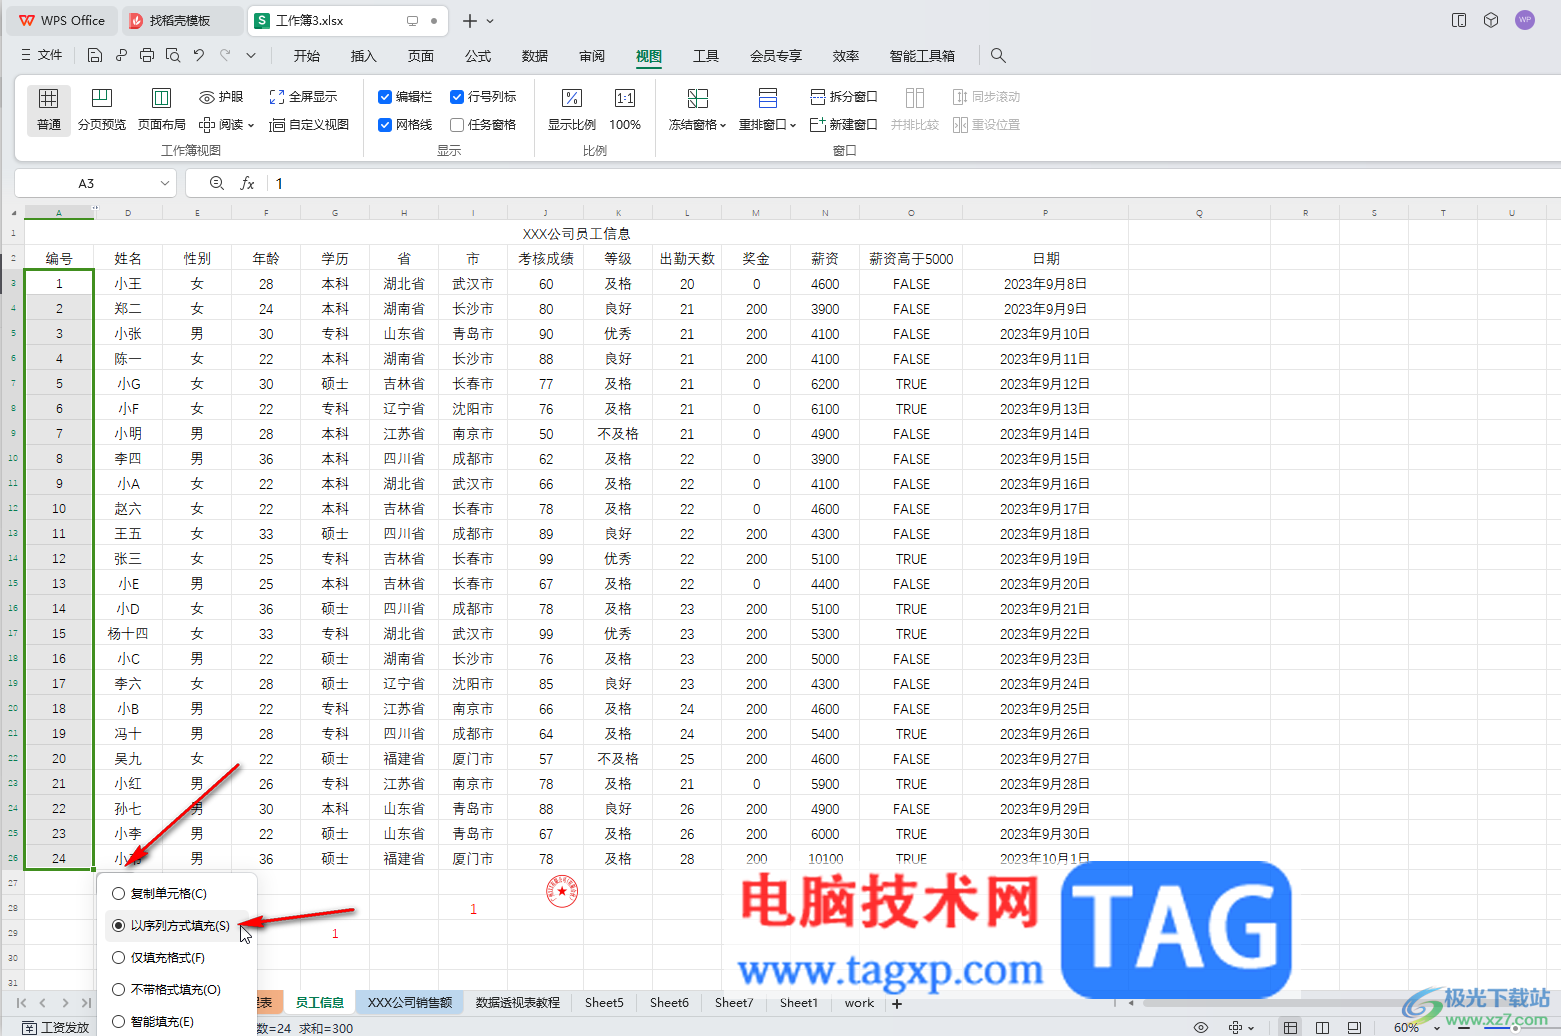Click the print icon in quick access toolbar
Viewport: 1561px width, 1036px height.
click(147, 55)
